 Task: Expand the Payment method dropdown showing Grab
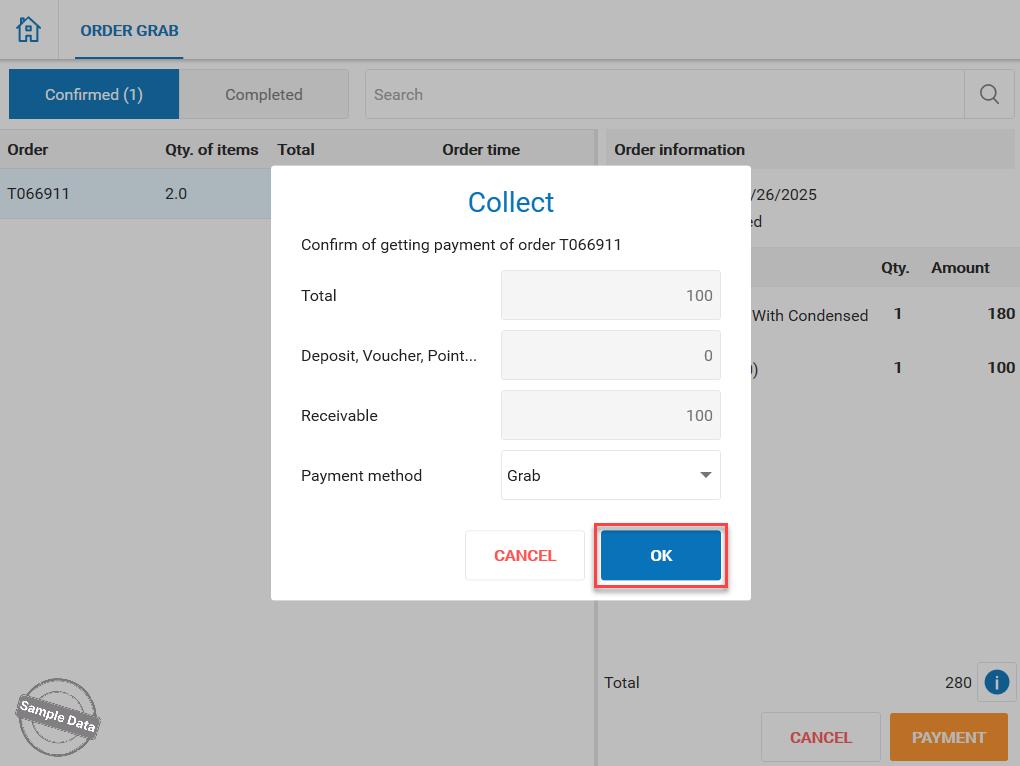pyautogui.click(x=610, y=475)
